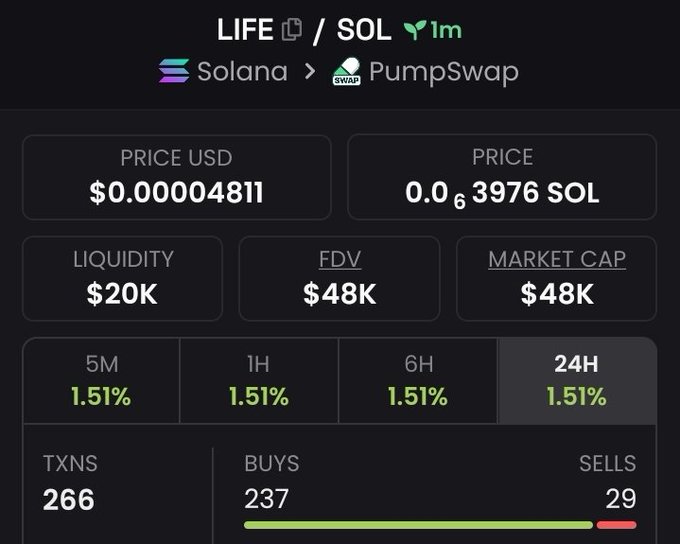The width and height of the screenshot is (680, 544).
Task: Click the Solana chain logo
Action: pos(174,71)
